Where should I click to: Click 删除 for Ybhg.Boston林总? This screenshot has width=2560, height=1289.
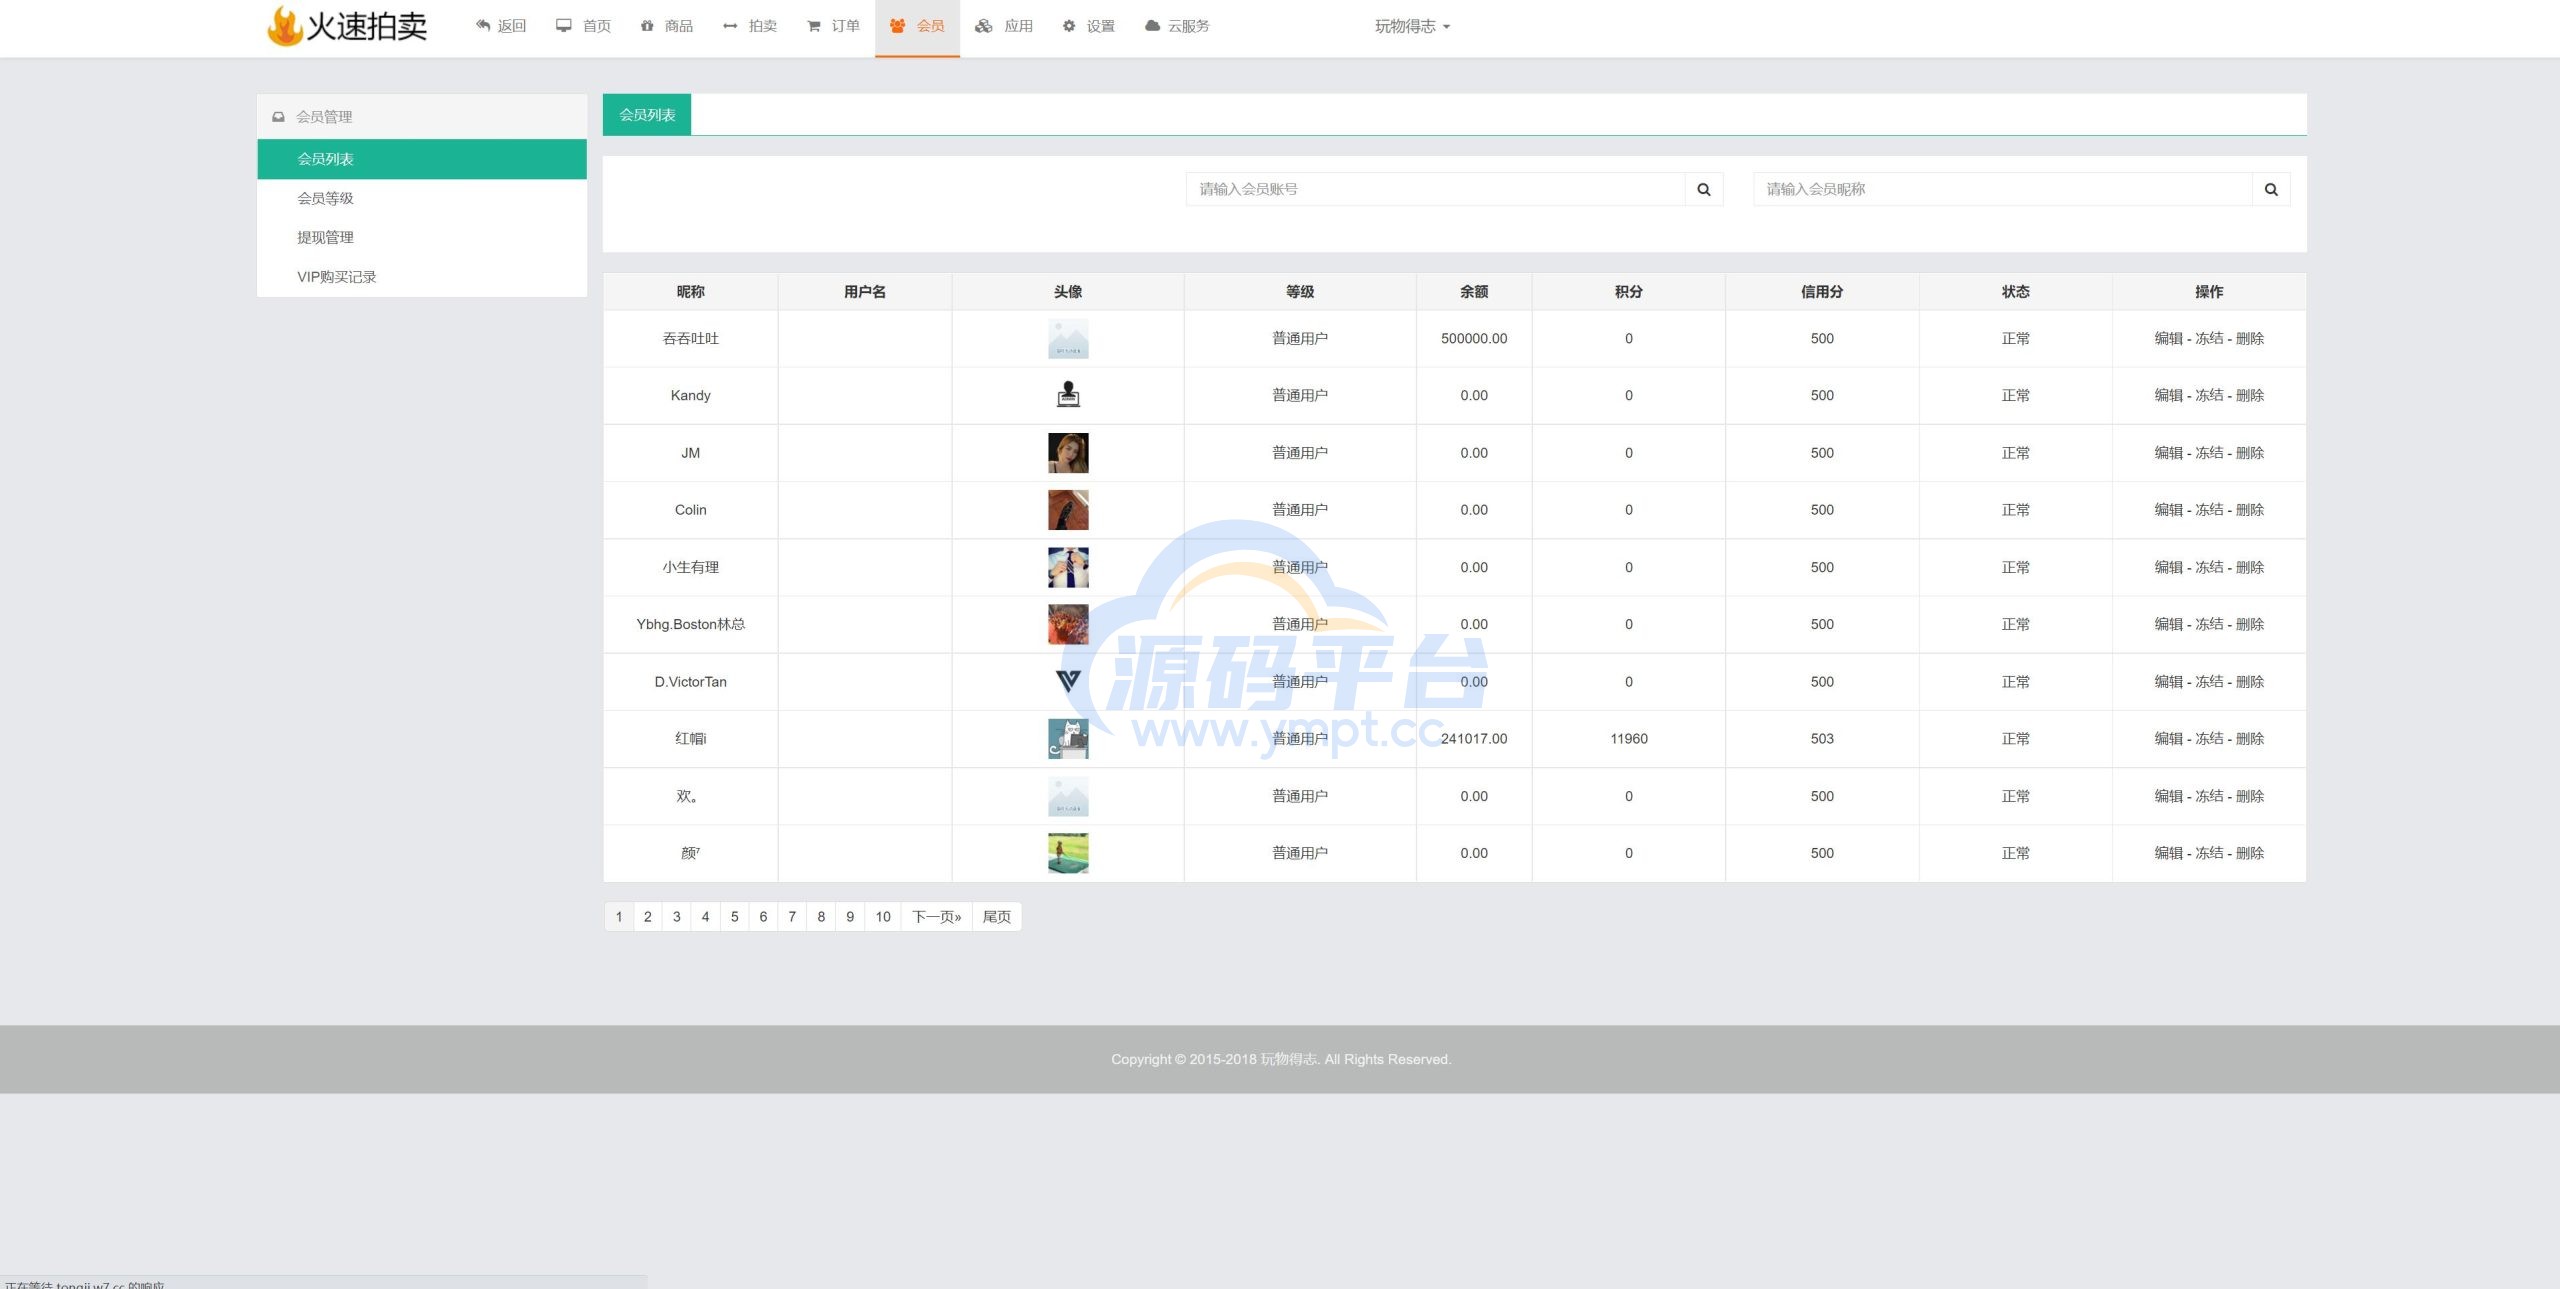pos(2250,624)
